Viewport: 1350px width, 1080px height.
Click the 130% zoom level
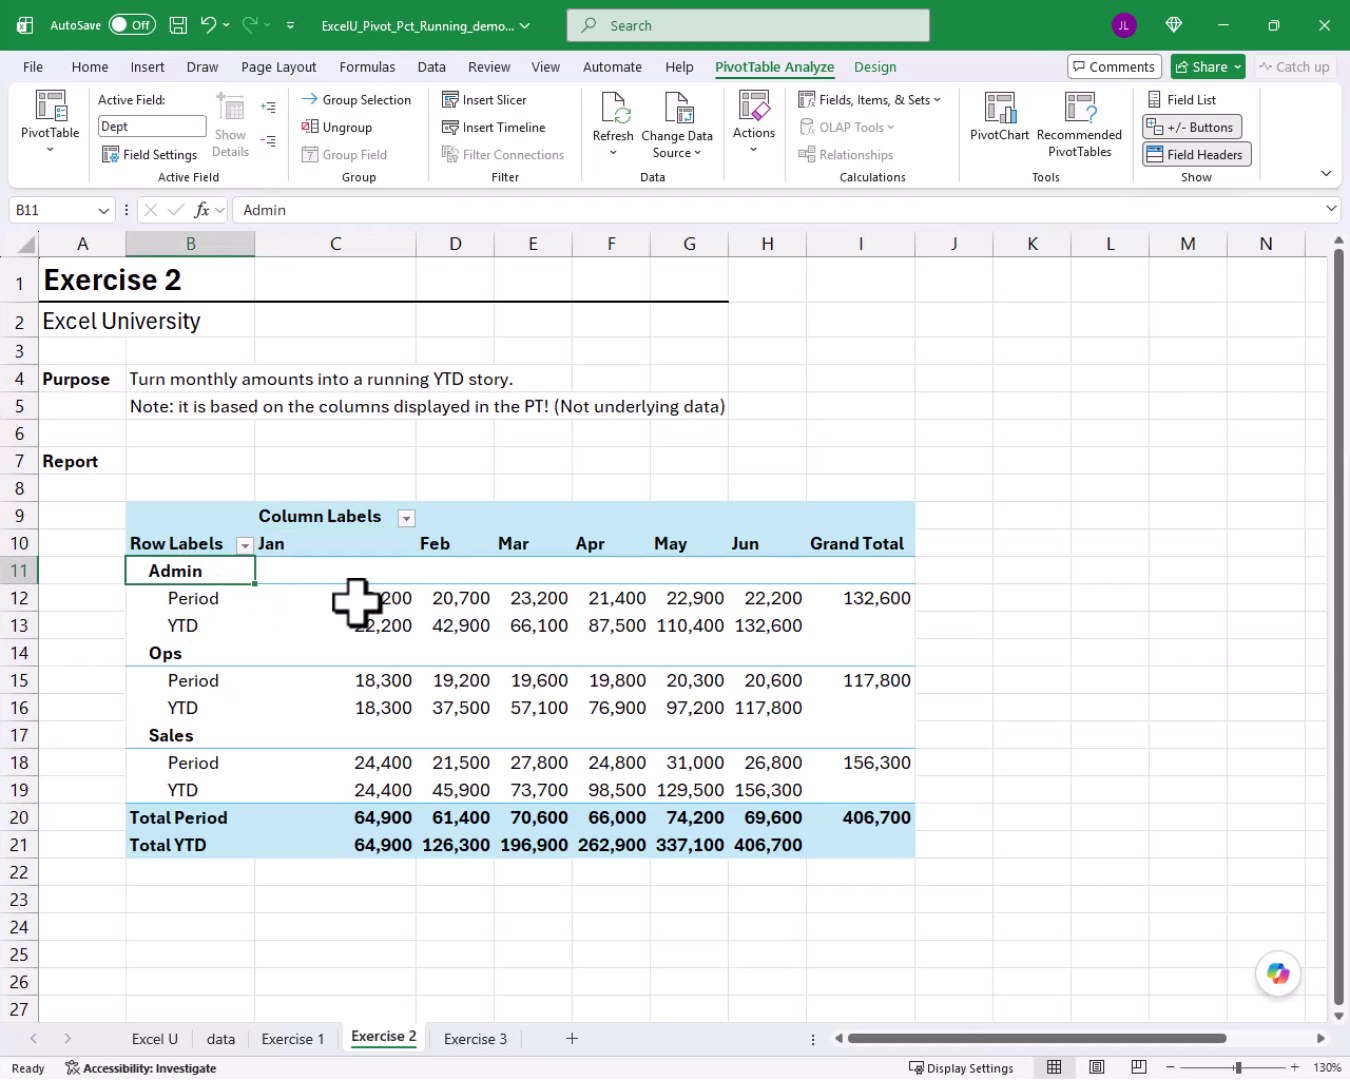pyautogui.click(x=1326, y=1068)
